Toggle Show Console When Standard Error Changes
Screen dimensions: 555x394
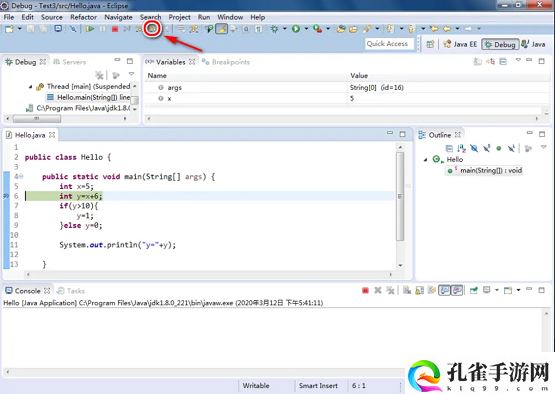[x=457, y=291]
